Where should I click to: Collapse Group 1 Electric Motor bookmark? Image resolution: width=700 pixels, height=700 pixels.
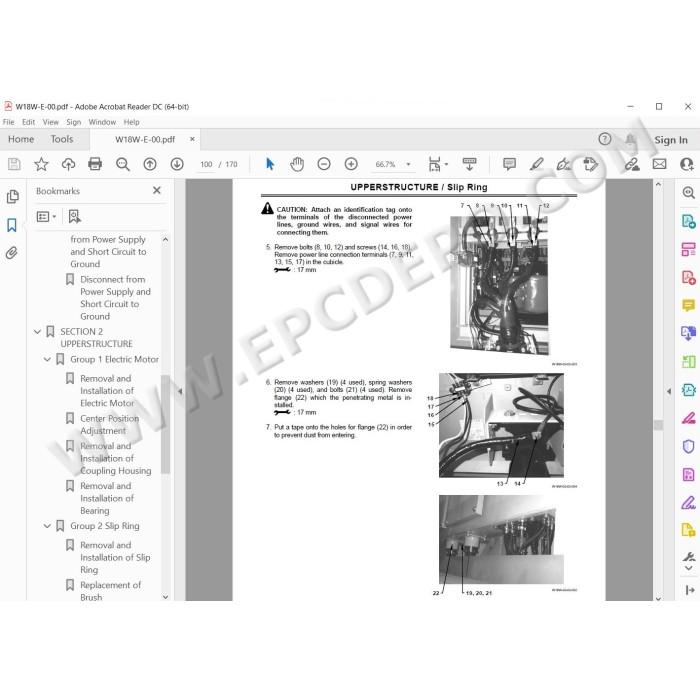pyautogui.click(x=47, y=359)
